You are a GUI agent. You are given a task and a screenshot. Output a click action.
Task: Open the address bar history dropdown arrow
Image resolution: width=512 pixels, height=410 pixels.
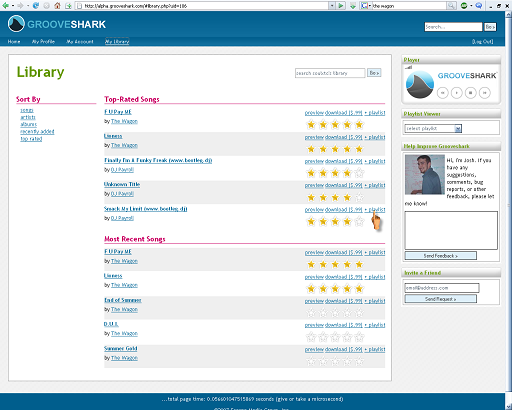tap(332, 6)
